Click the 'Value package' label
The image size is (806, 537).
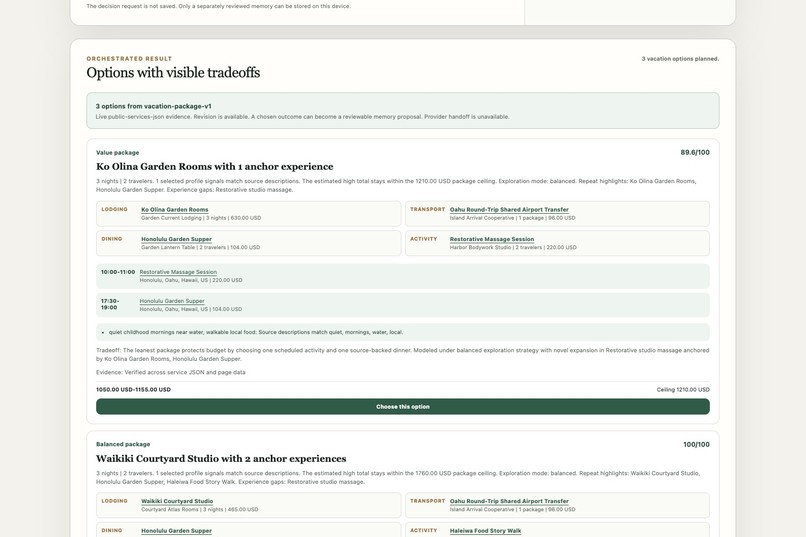click(117, 153)
